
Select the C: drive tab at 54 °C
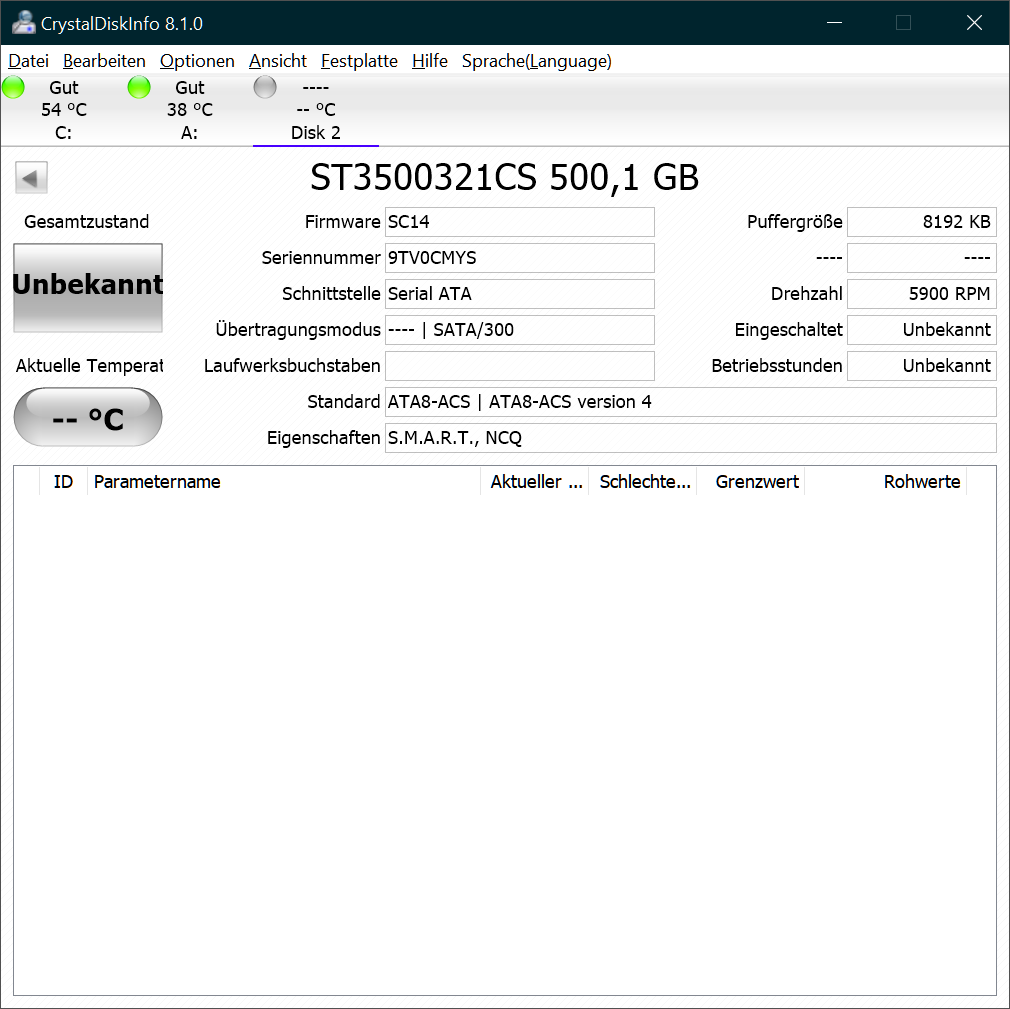(x=63, y=110)
